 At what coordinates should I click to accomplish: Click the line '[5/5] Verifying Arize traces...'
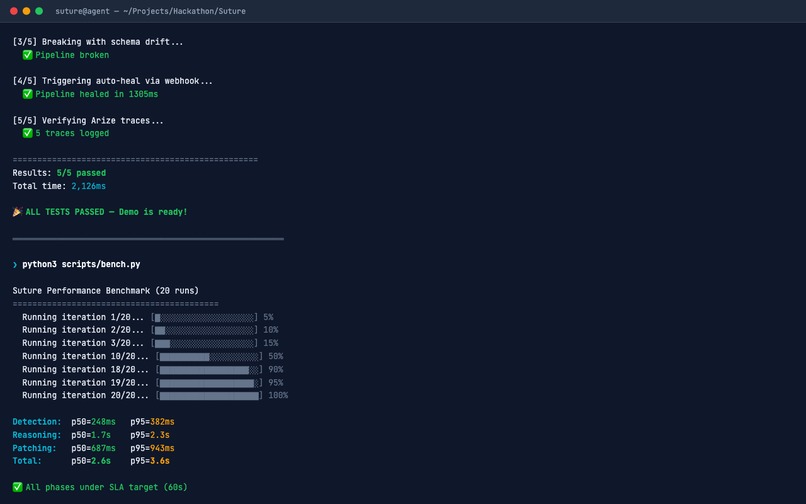click(x=88, y=120)
